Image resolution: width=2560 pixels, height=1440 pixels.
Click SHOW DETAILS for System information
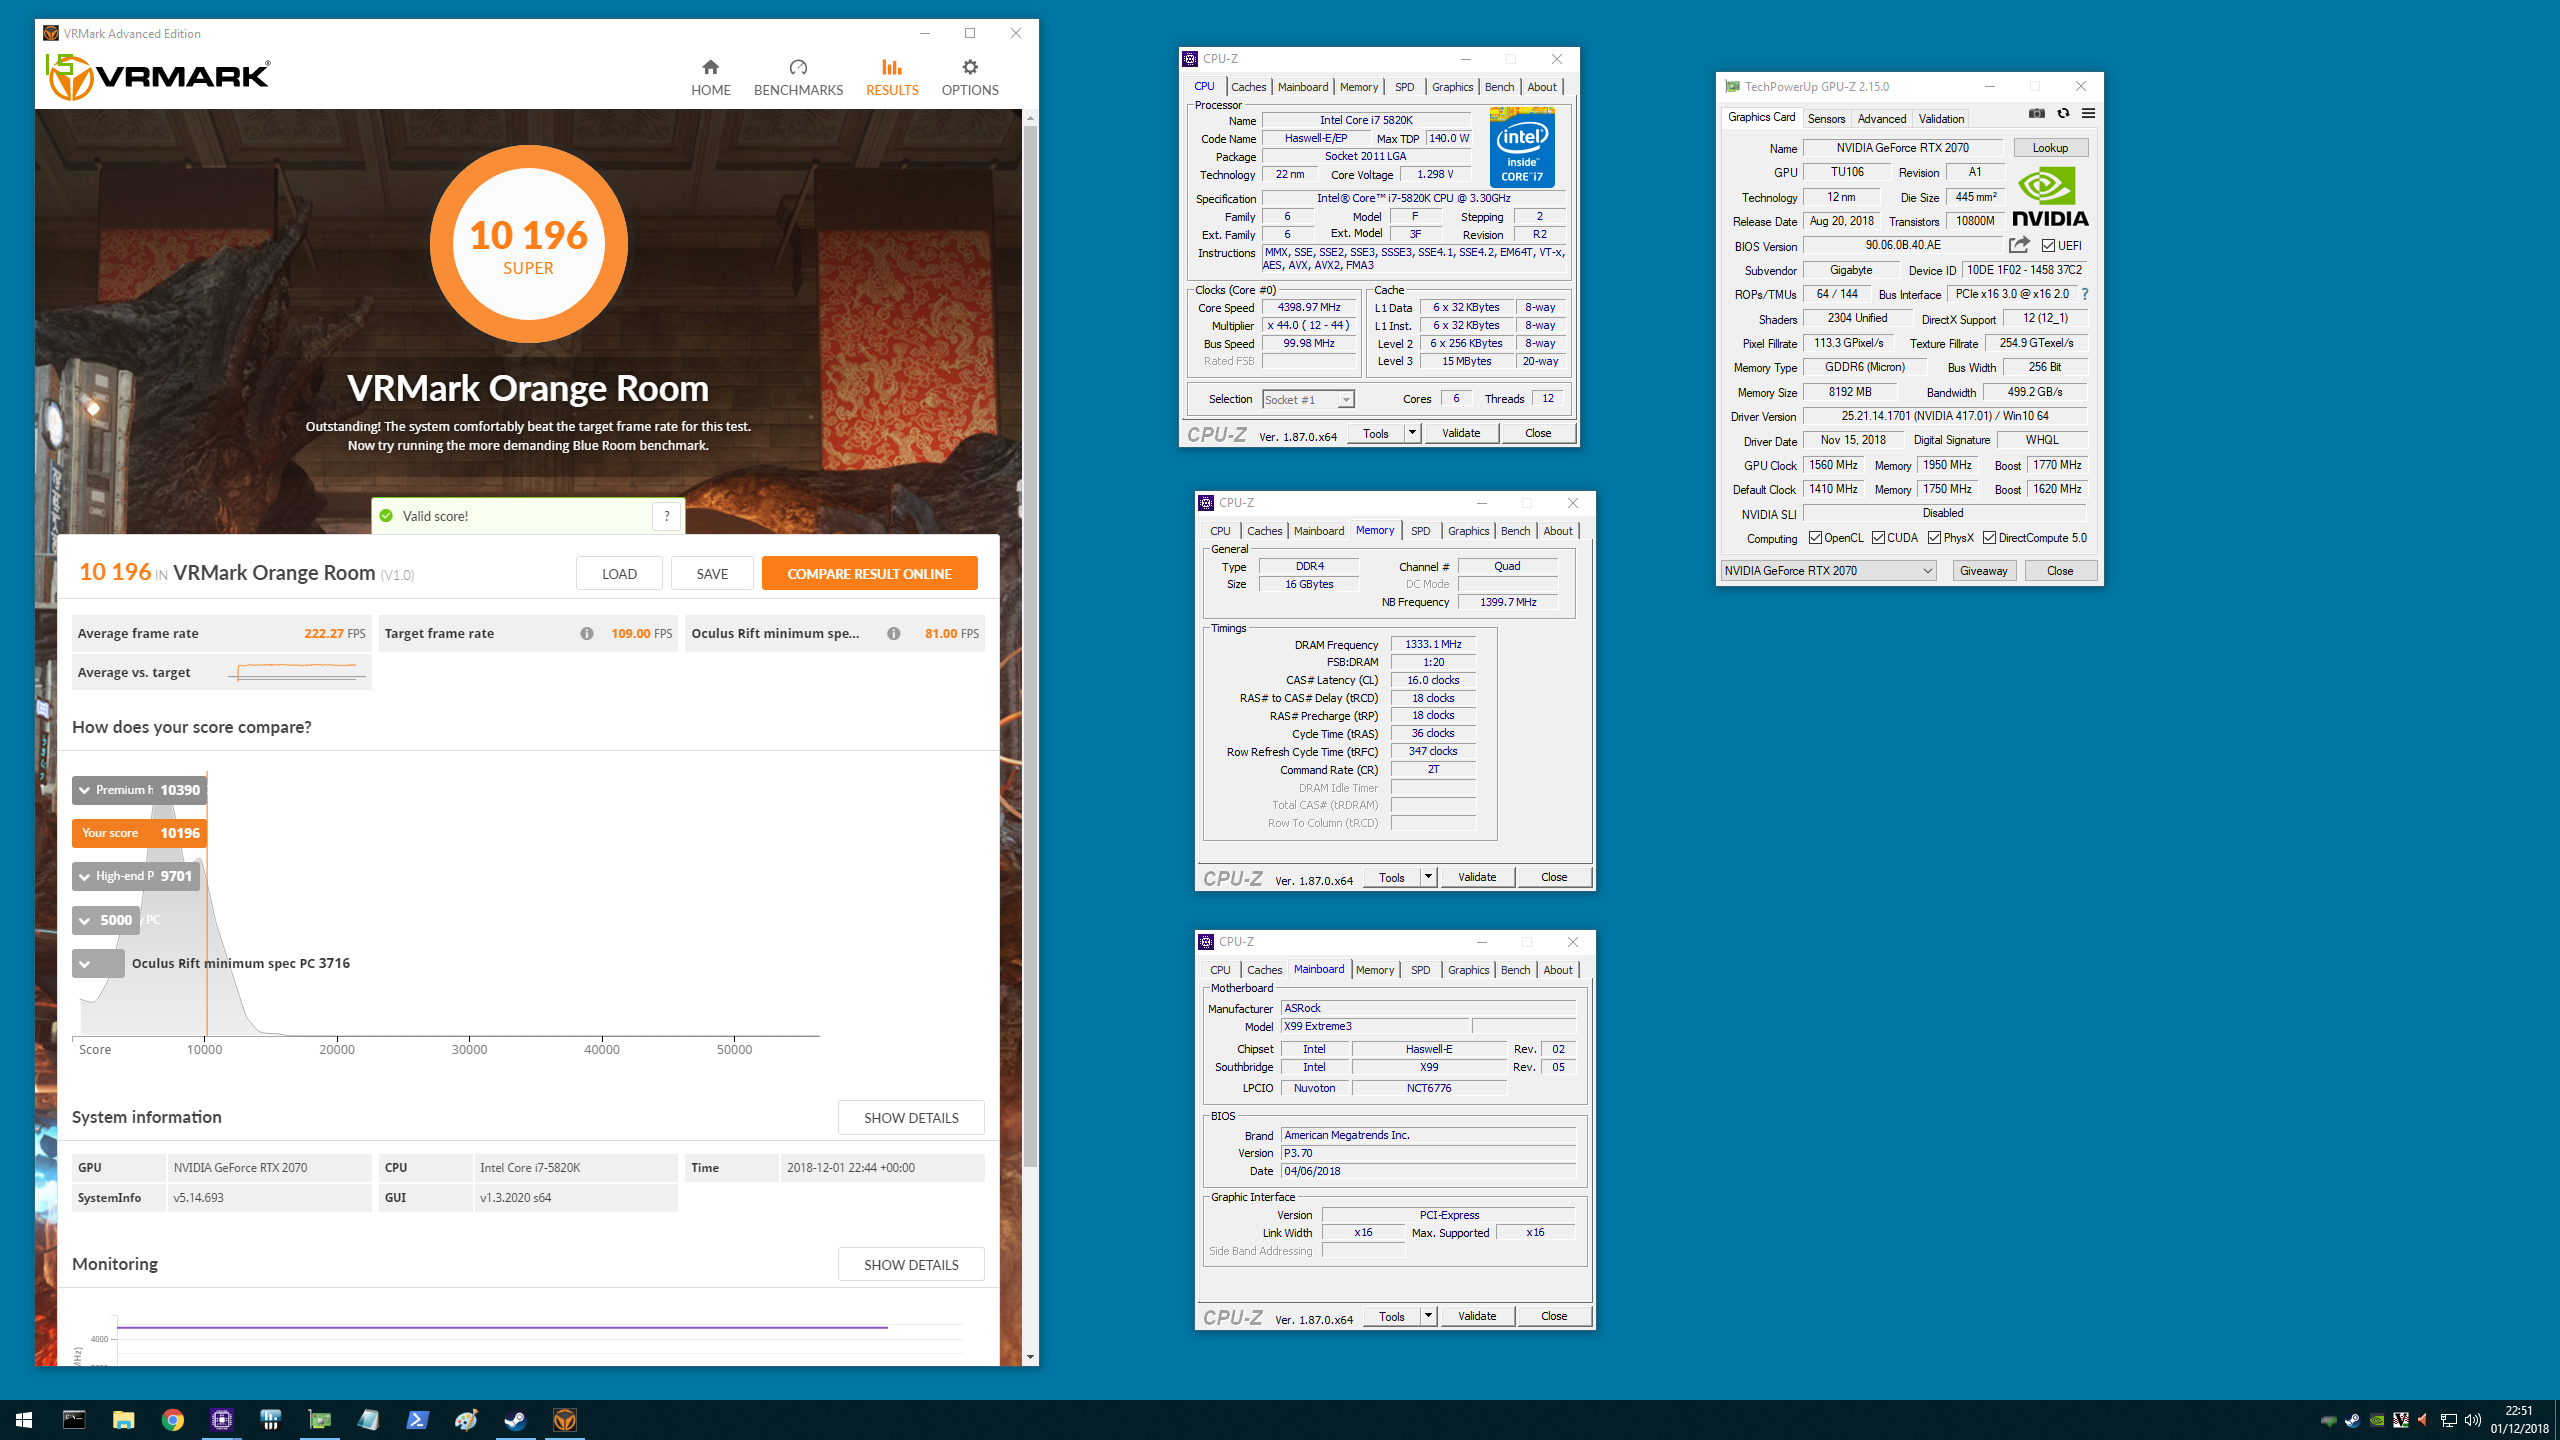(x=911, y=1118)
